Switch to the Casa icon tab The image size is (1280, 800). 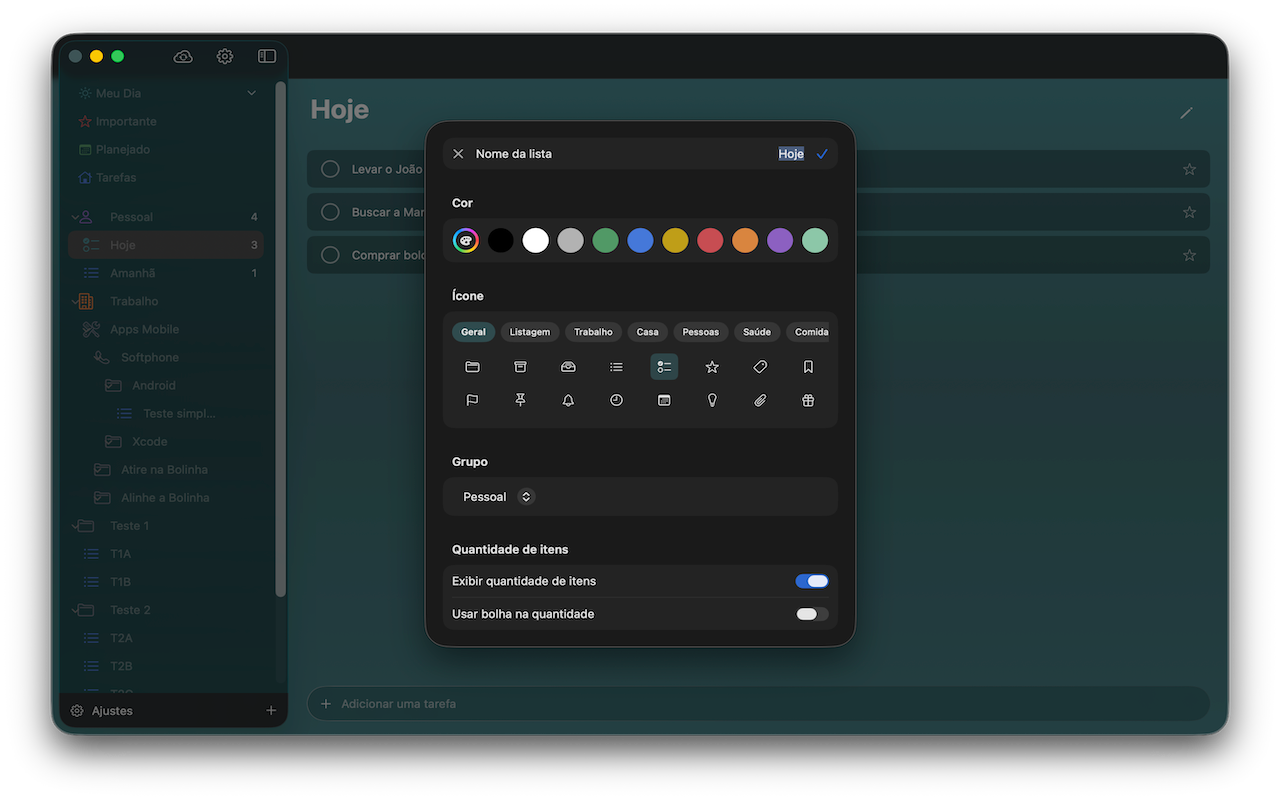[647, 332]
